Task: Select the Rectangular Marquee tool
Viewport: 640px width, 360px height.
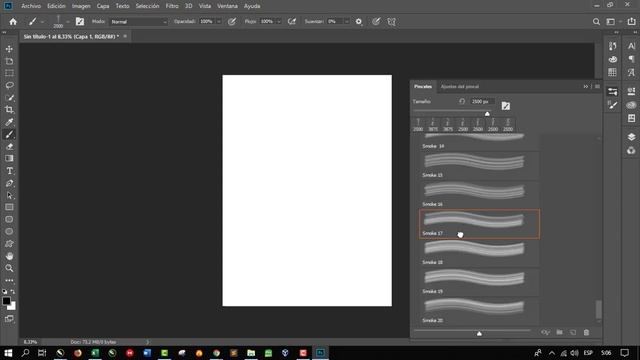Action: [9, 73]
